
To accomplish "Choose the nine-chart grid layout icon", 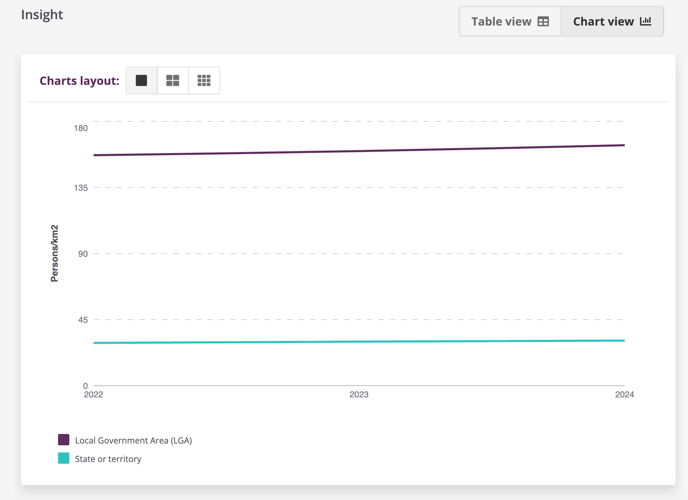I will [204, 81].
